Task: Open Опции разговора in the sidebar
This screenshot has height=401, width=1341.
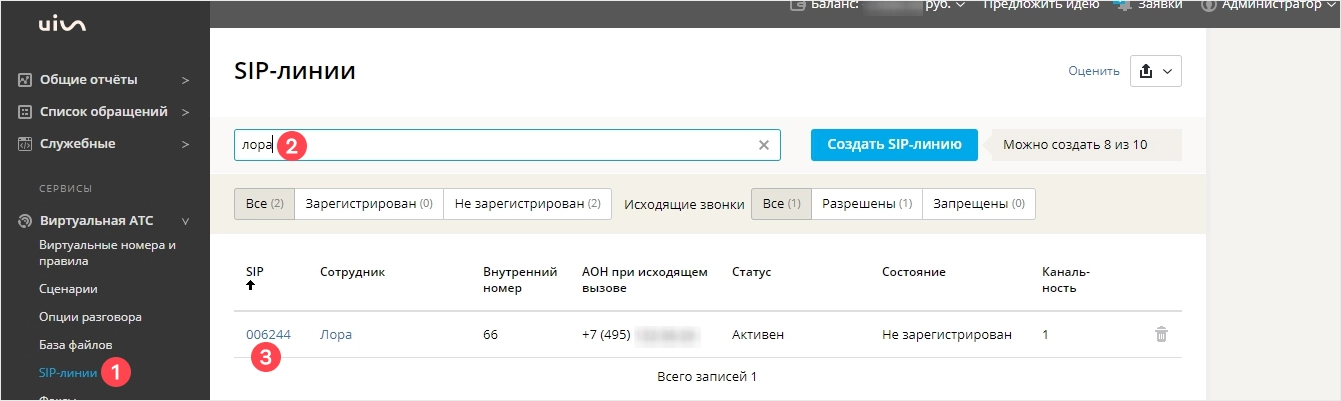Action: tap(90, 317)
